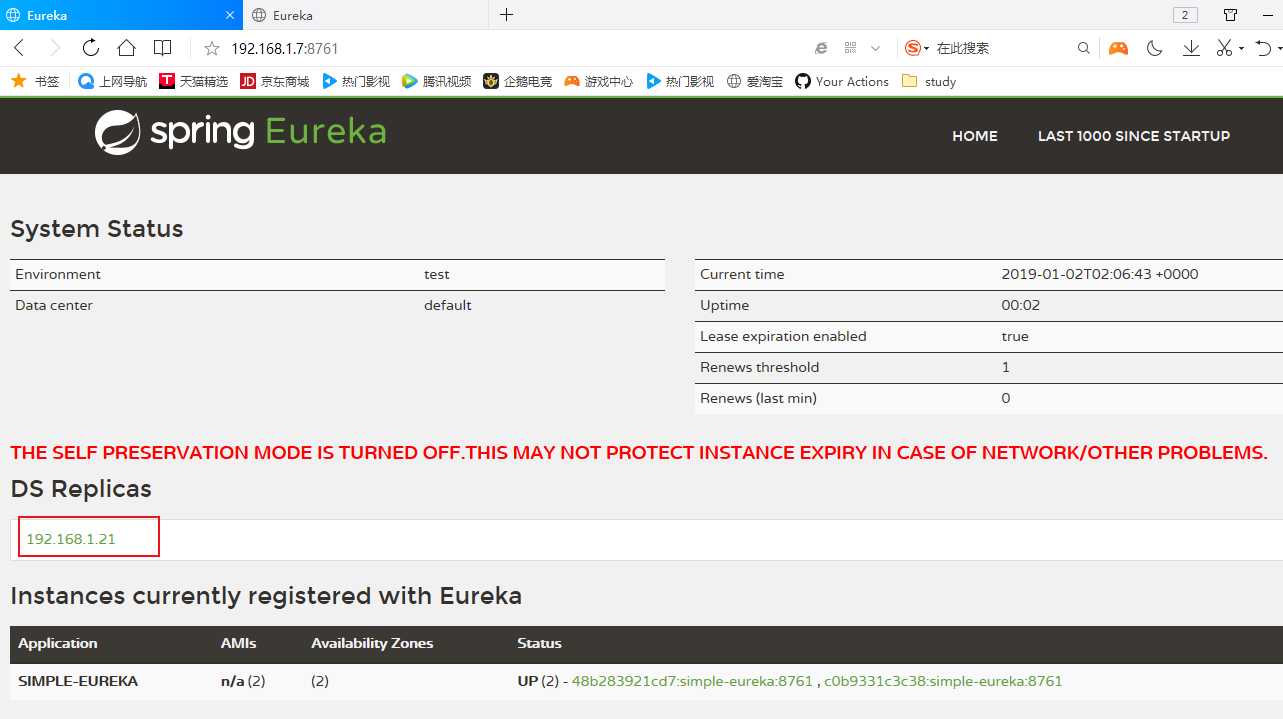Viewport: 1283px width, 719px height.
Task: Click the QR code icon in address bar
Action: coord(850,48)
